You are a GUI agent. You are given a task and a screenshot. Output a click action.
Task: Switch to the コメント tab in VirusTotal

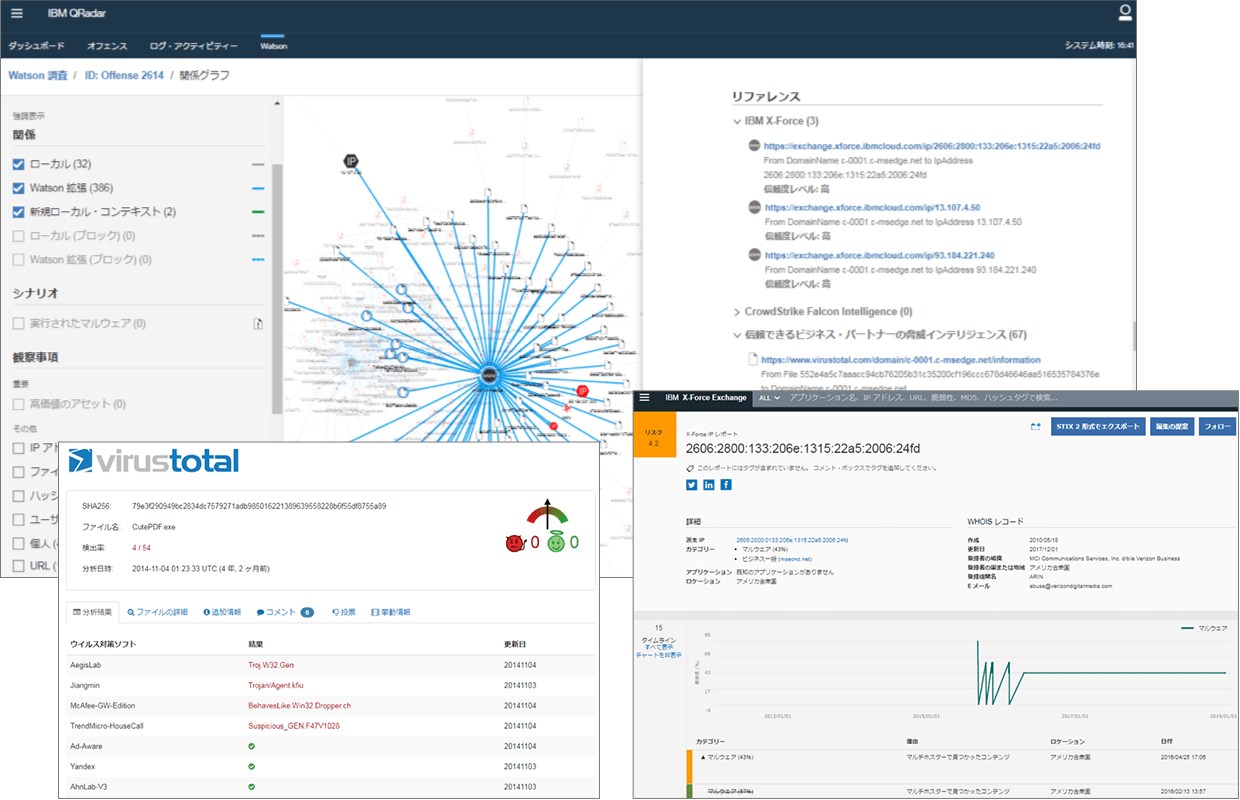click(x=285, y=612)
